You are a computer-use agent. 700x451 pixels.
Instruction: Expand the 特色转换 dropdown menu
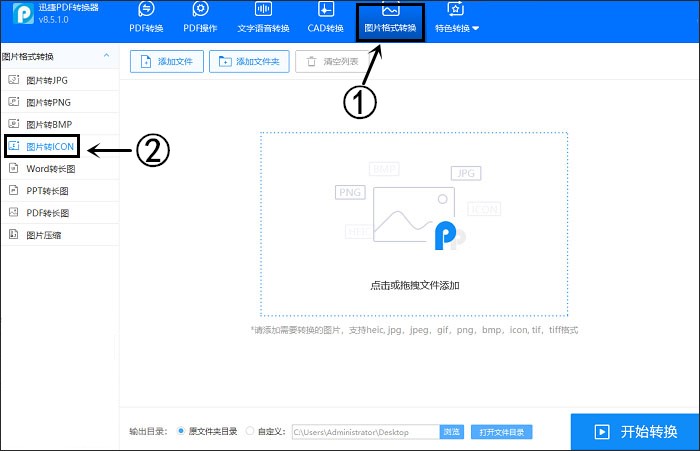pos(457,18)
